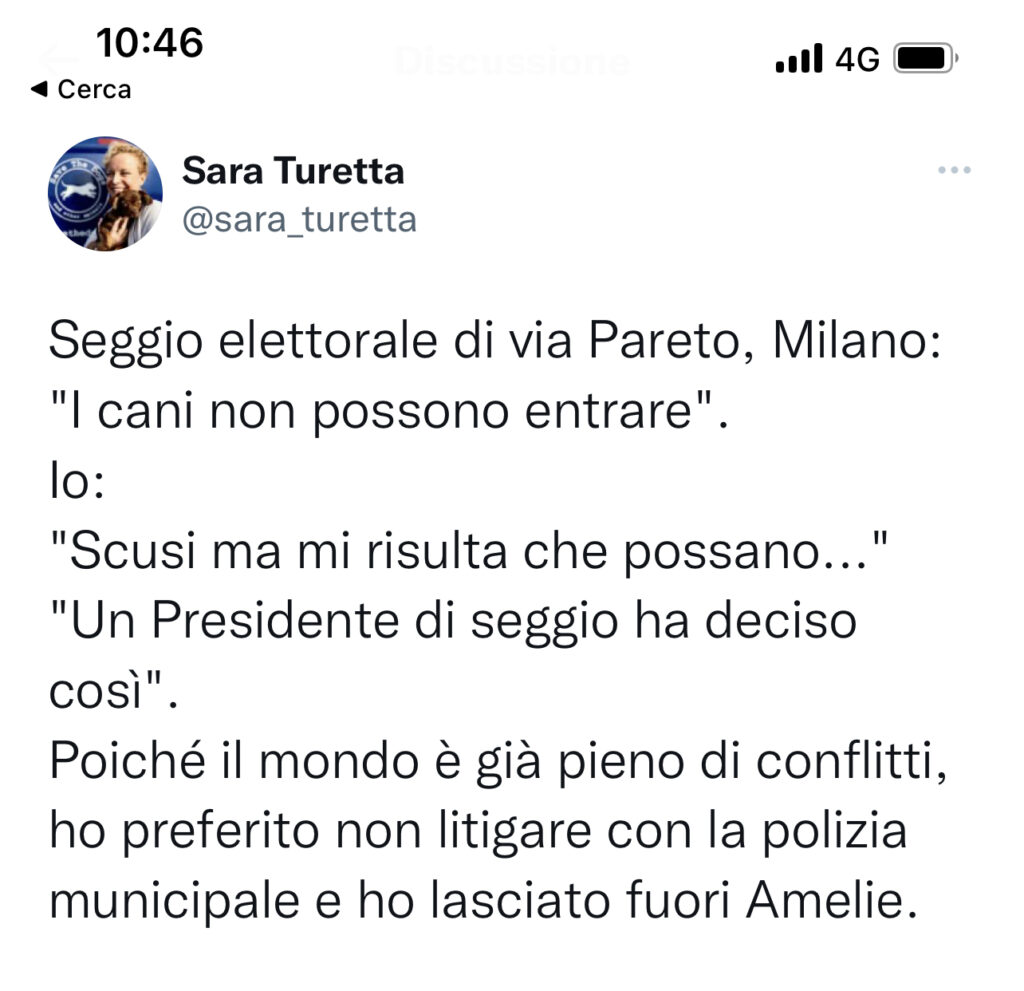Viewport: 1024px width, 991px height.
Task: Tap the line "Un Presidente di seggio ha deciso"
Action: [x=453, y=621]
